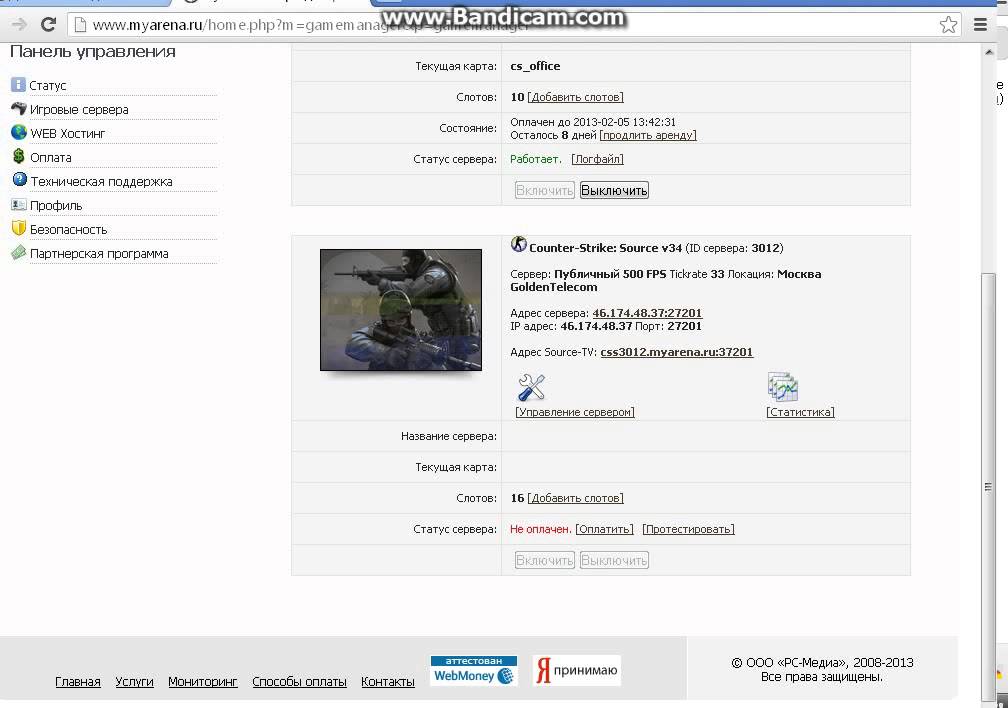Click the Работает server status text

(x=536, y=159)
